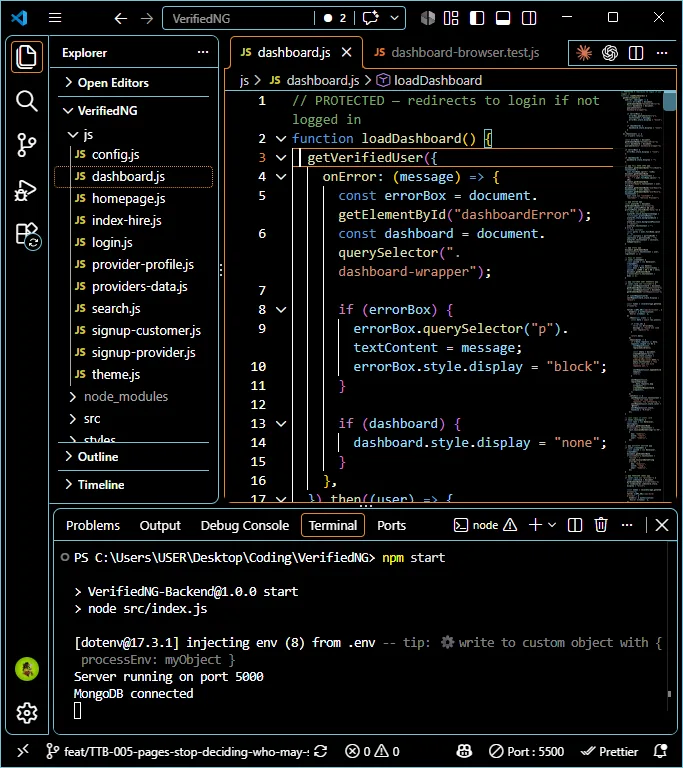Open Explorer Views and More Actions ellipsis
Screen dimensions: 683x768
(203, 52)
